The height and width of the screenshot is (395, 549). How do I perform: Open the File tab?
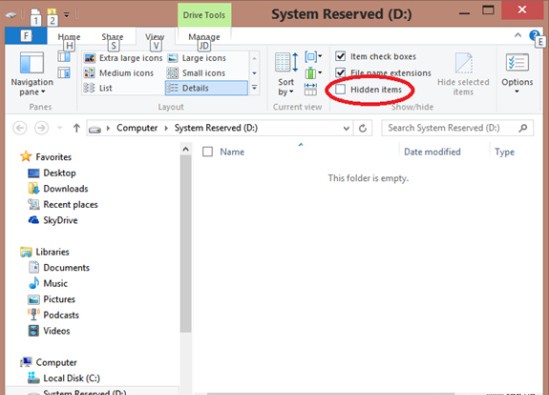pos(26,36)
